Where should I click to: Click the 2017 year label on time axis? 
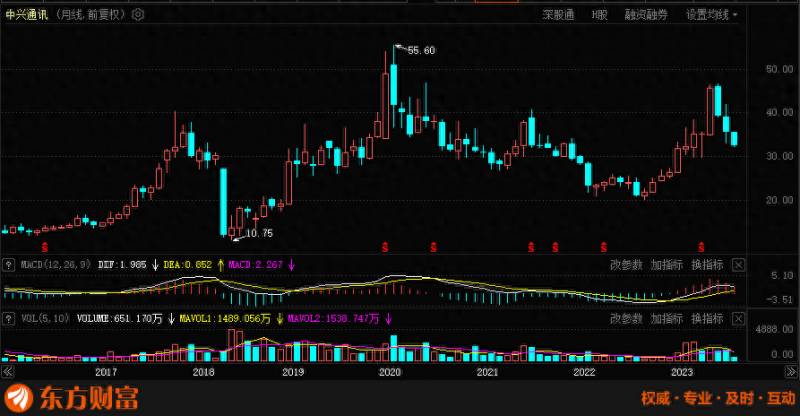[x=106, y=372]
